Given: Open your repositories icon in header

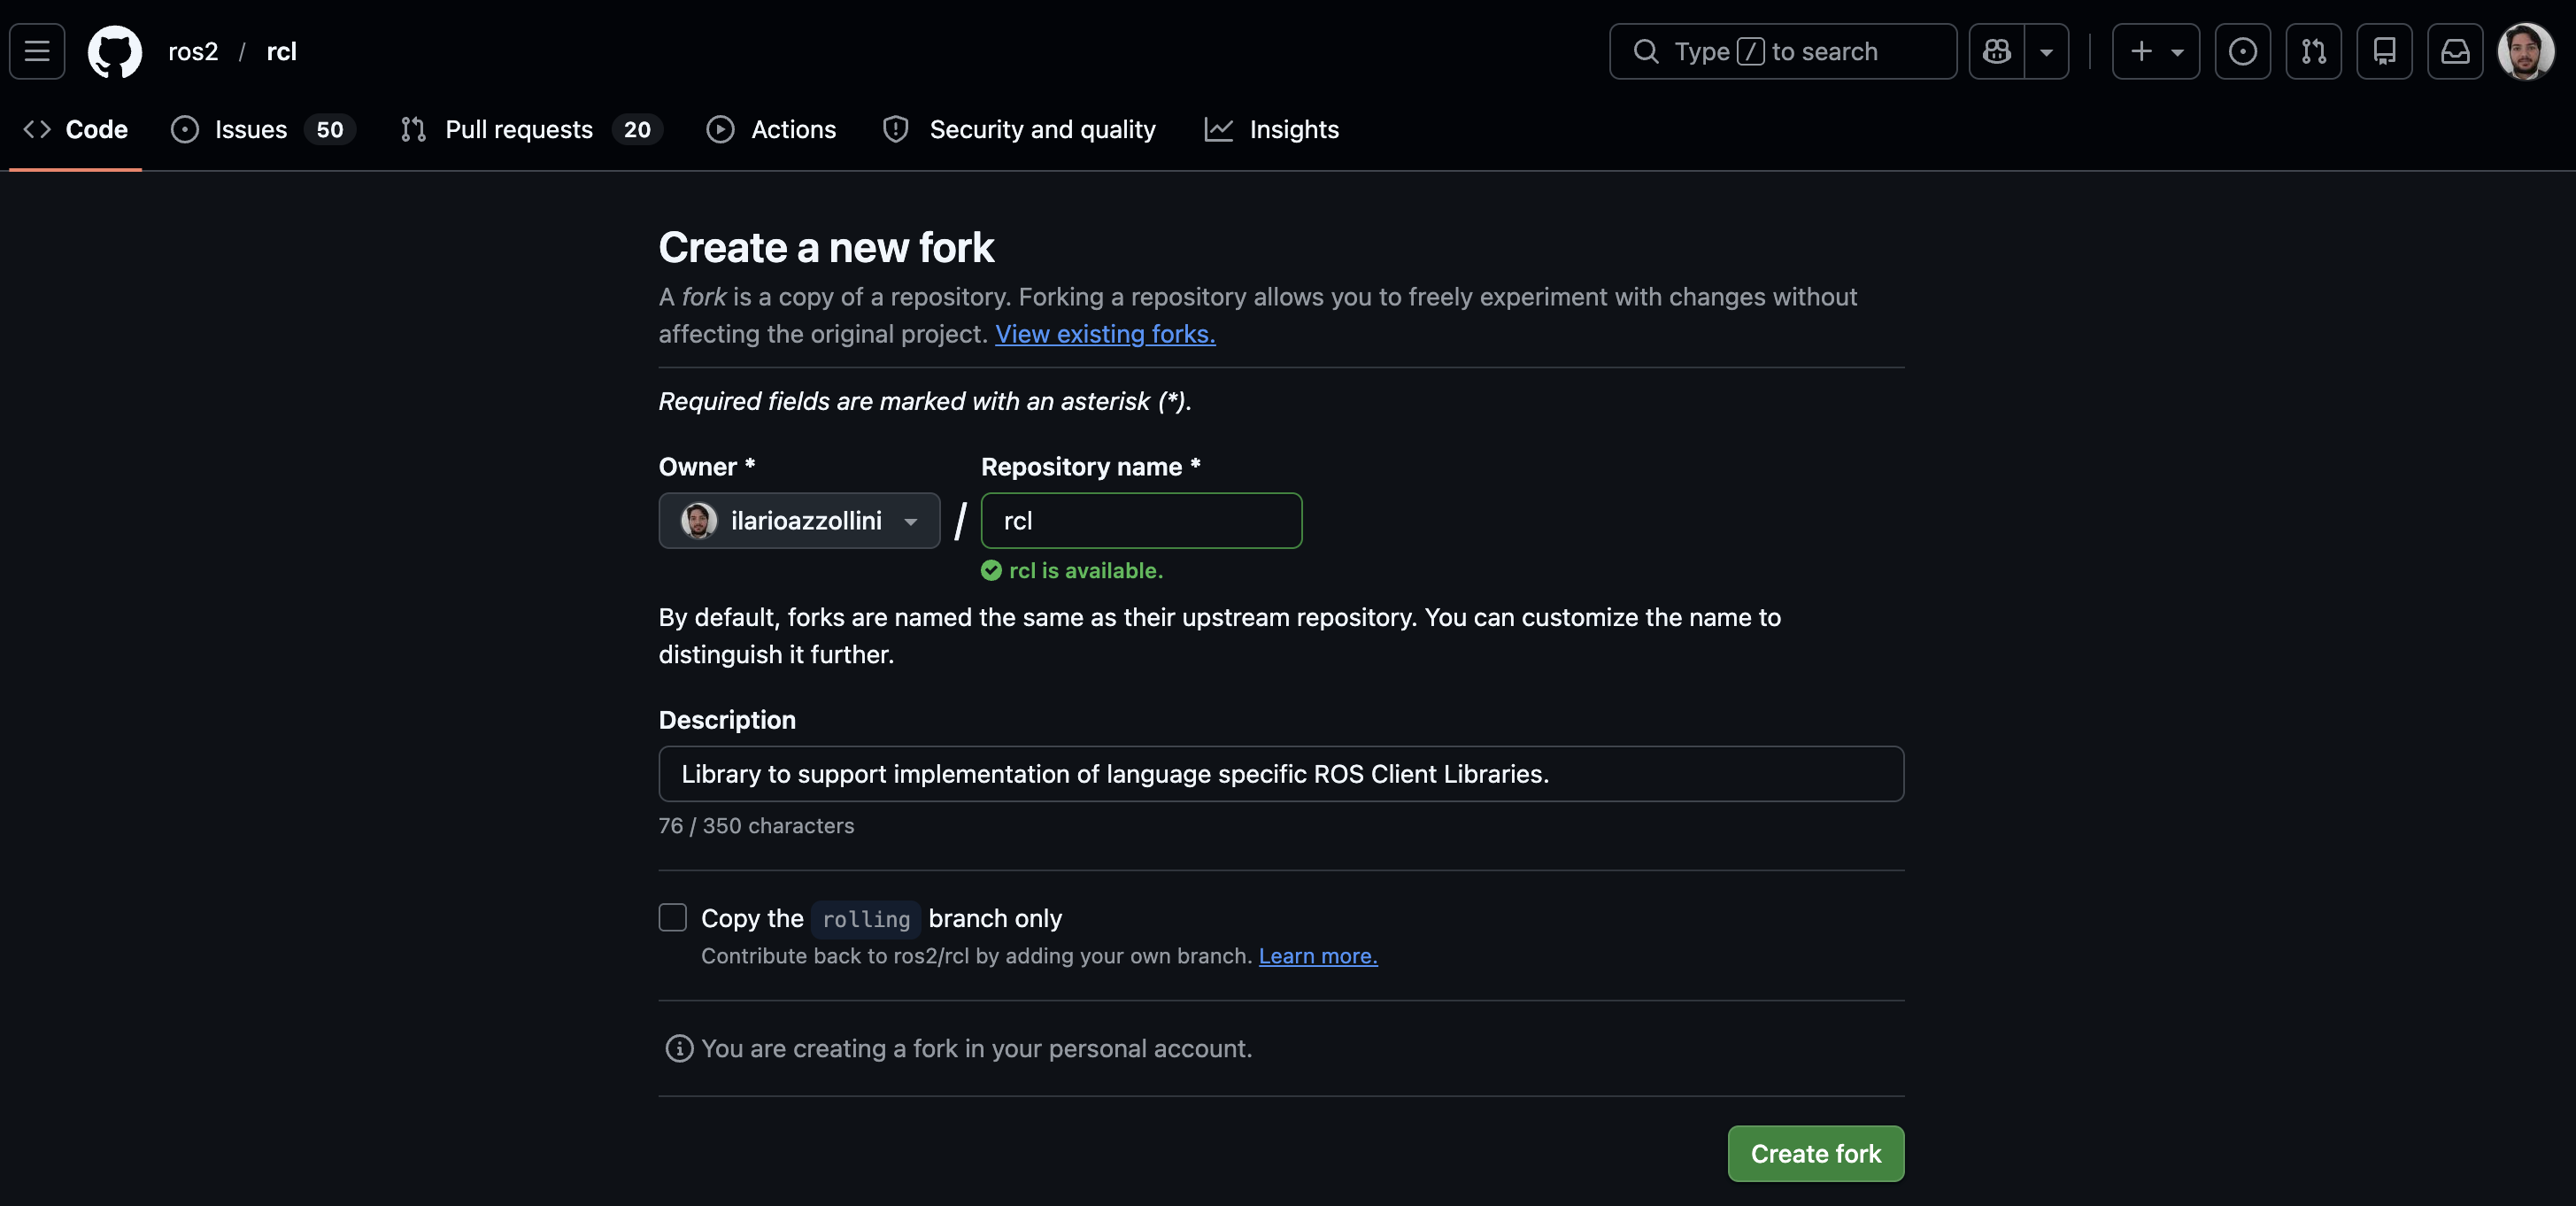Looking at the screenshot, I should [2384, 51].
